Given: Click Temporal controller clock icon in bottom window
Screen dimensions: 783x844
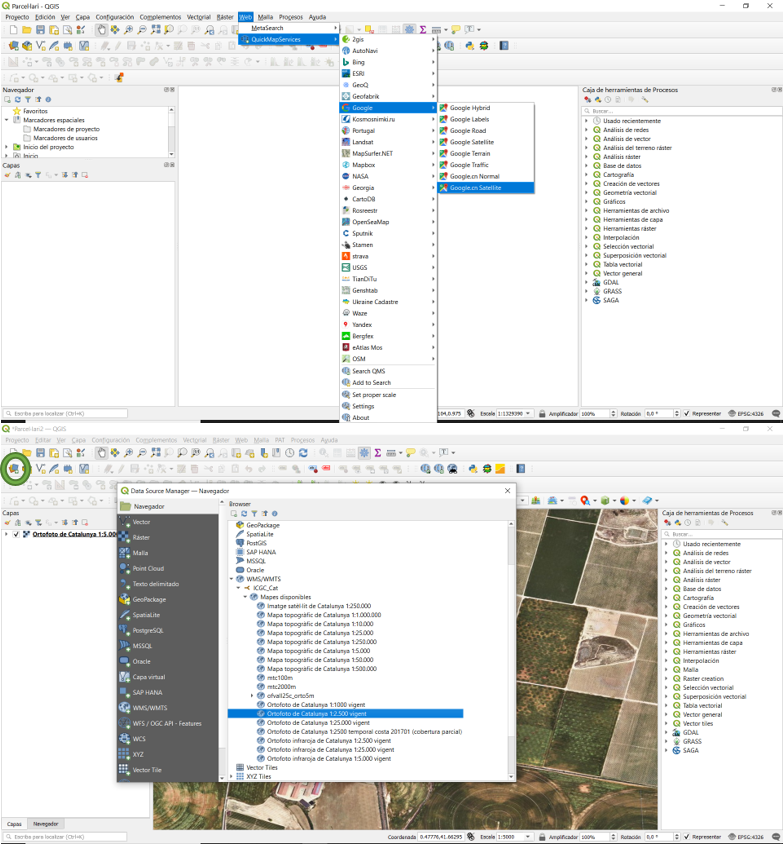Looking at the screenshot, I should point(290,453).
